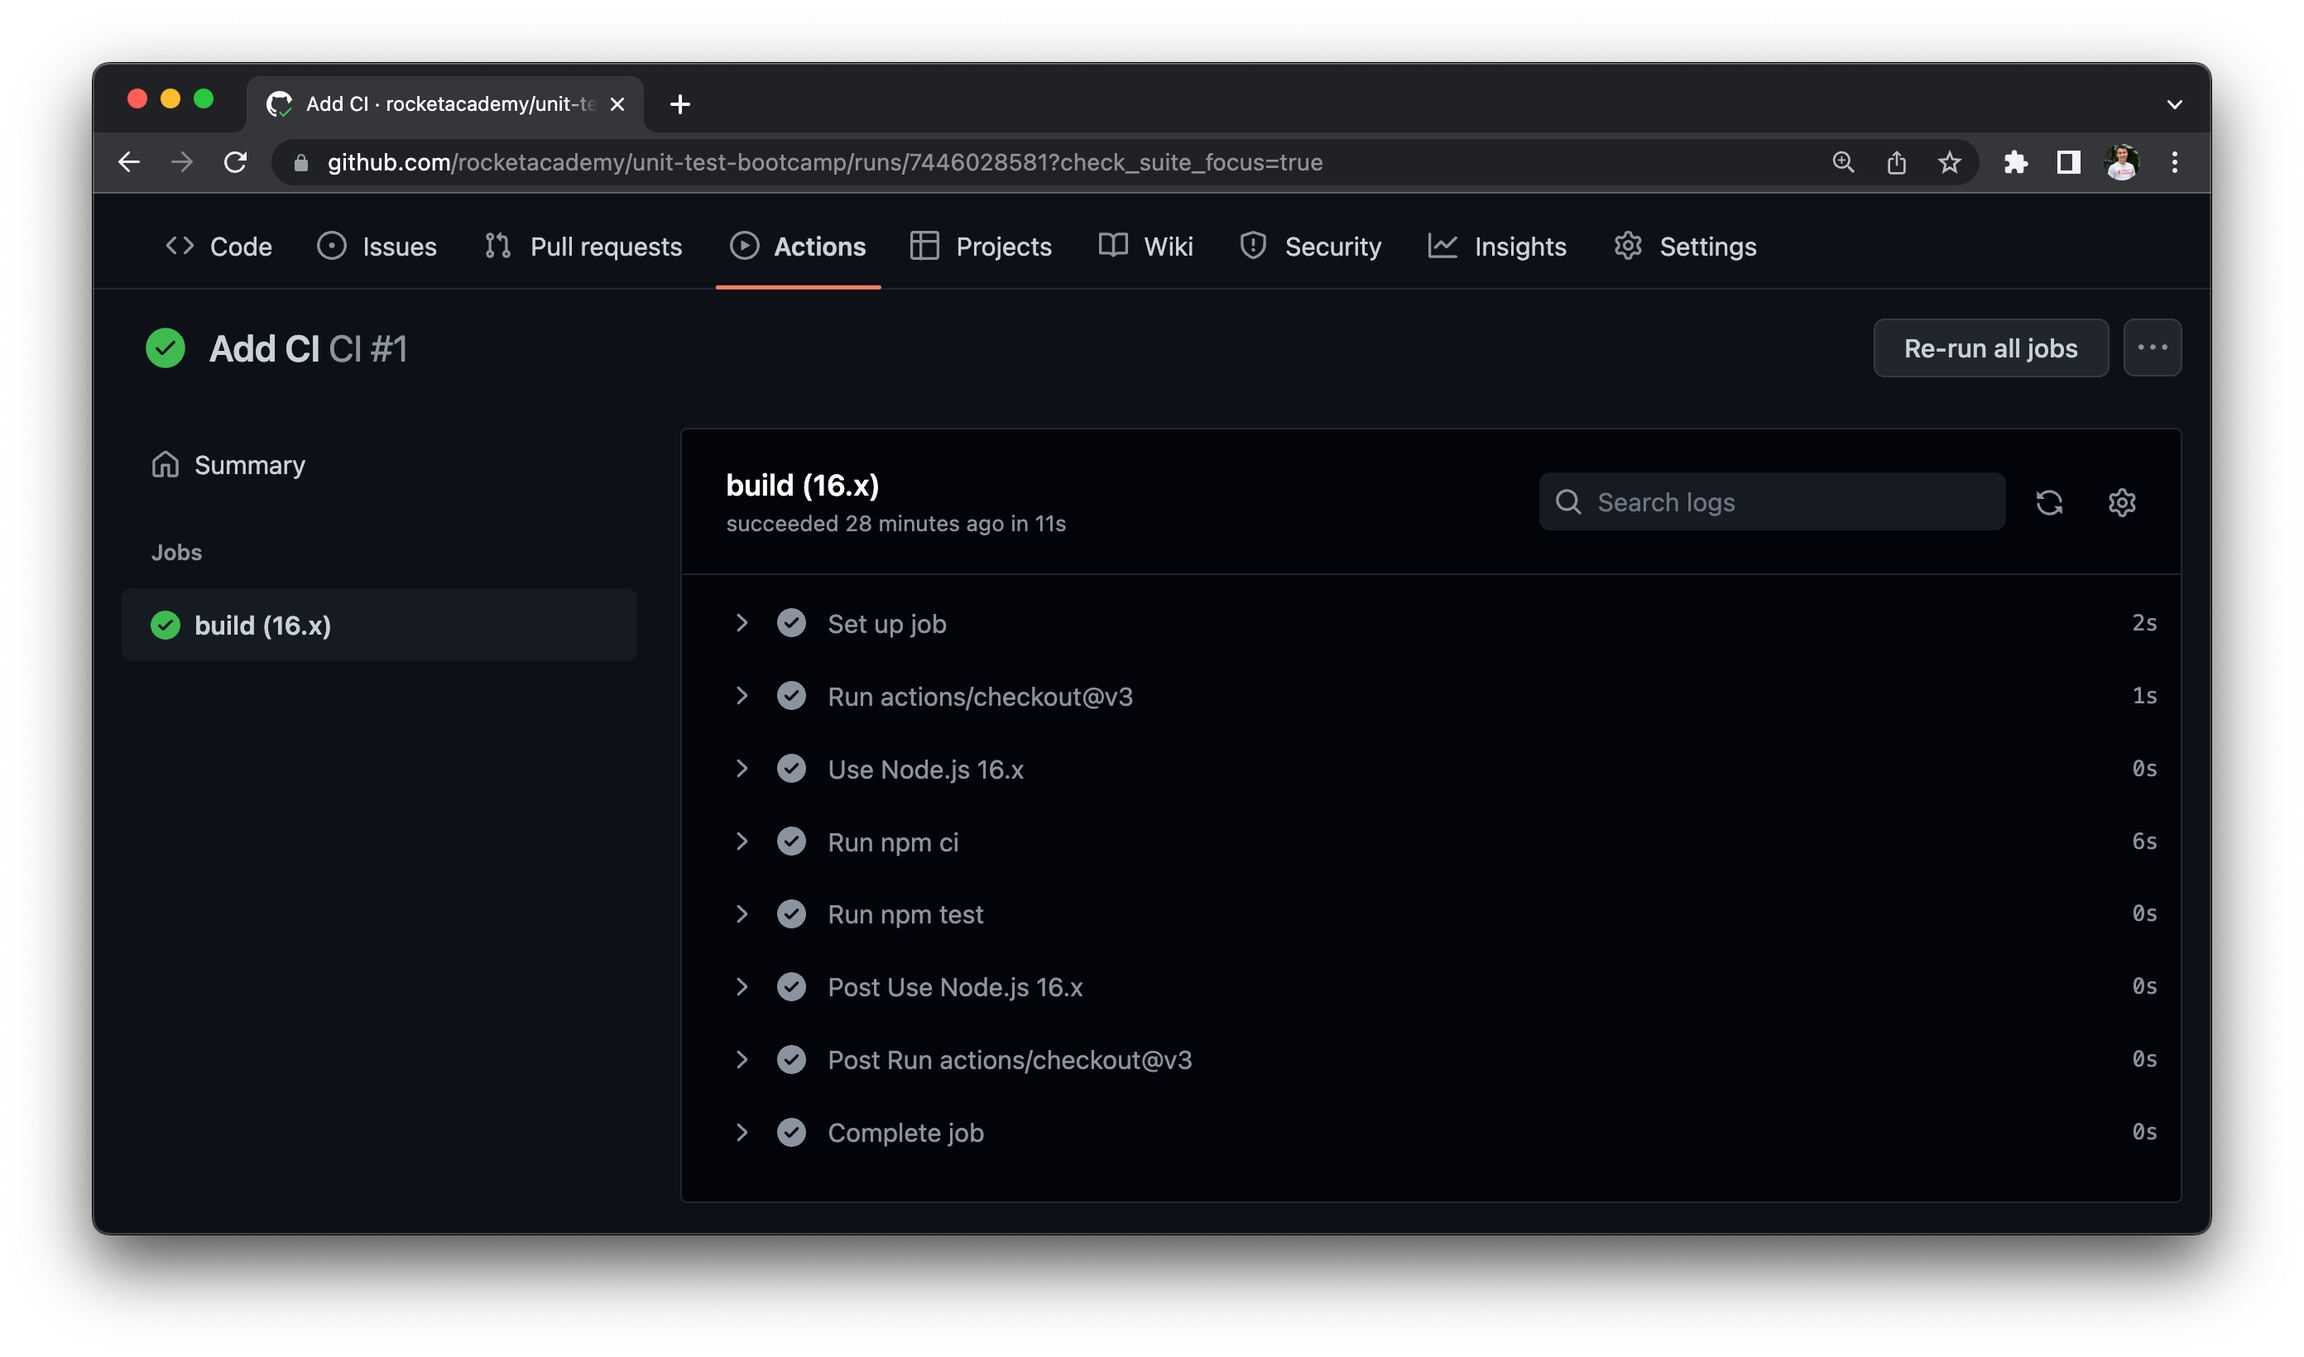Open the browser extensions puzzle icon
Screen dimensions: 2304x1357
(x=2015, y=162)
